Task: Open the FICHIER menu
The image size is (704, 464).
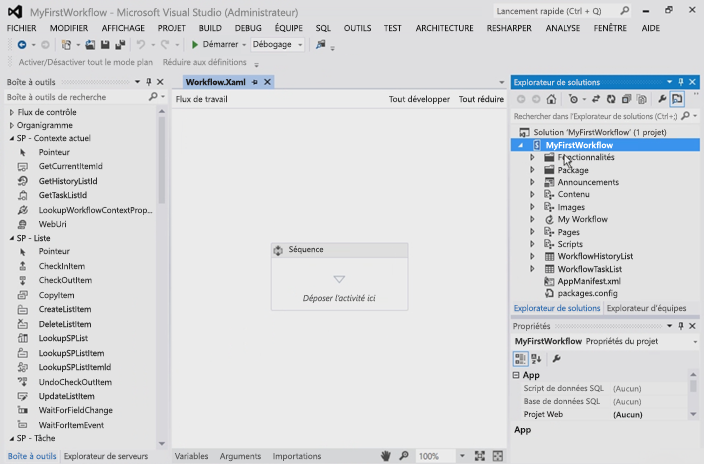Action: click(x=22, y=28)
